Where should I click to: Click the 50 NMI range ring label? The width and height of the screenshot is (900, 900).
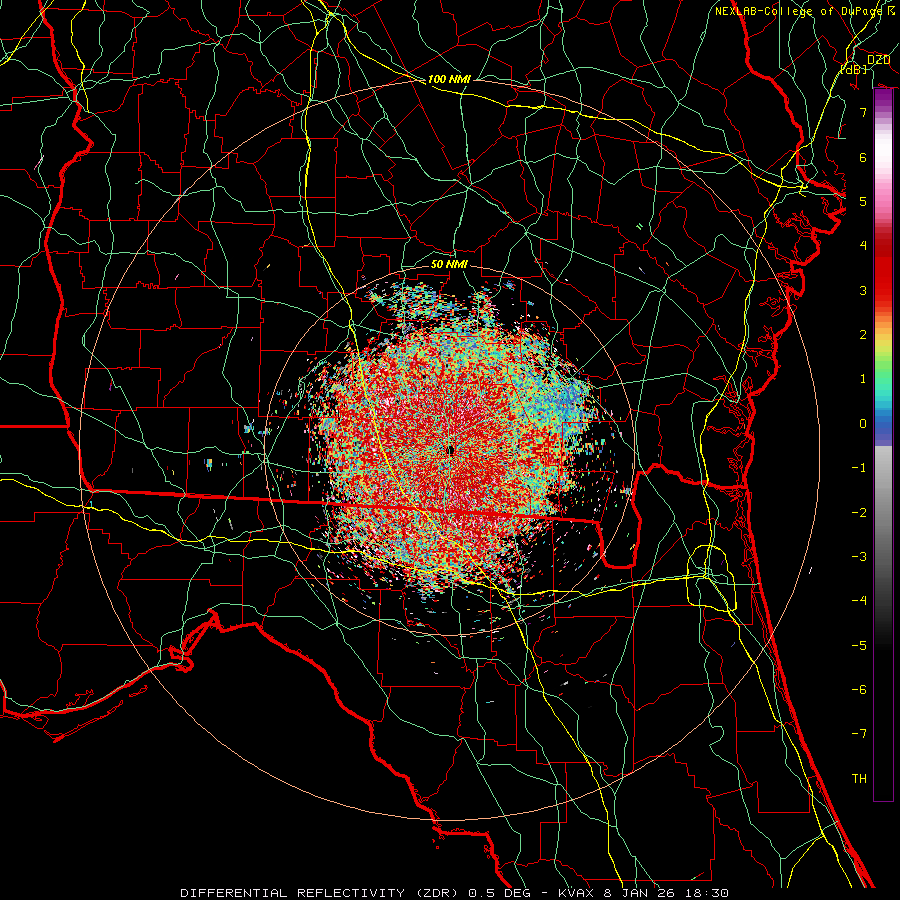coord(449,264)
